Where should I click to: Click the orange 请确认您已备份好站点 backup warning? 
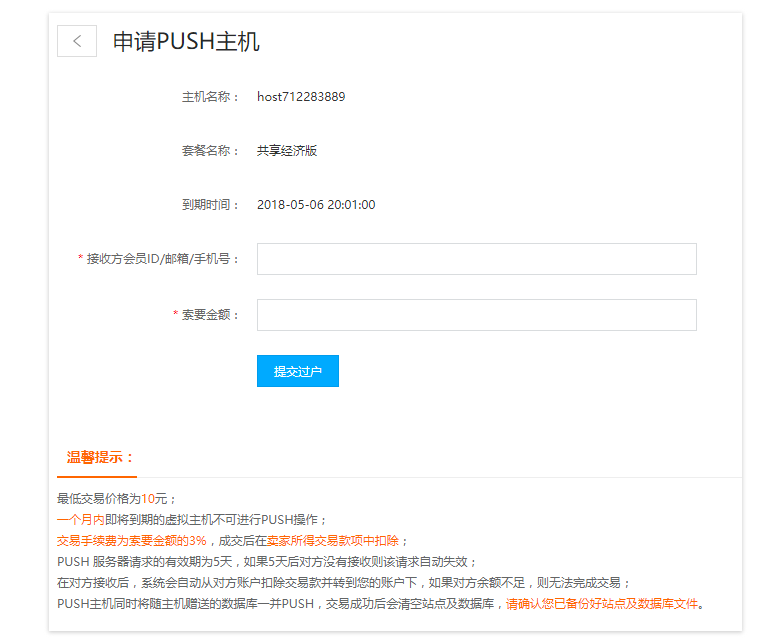click(601, 603)
